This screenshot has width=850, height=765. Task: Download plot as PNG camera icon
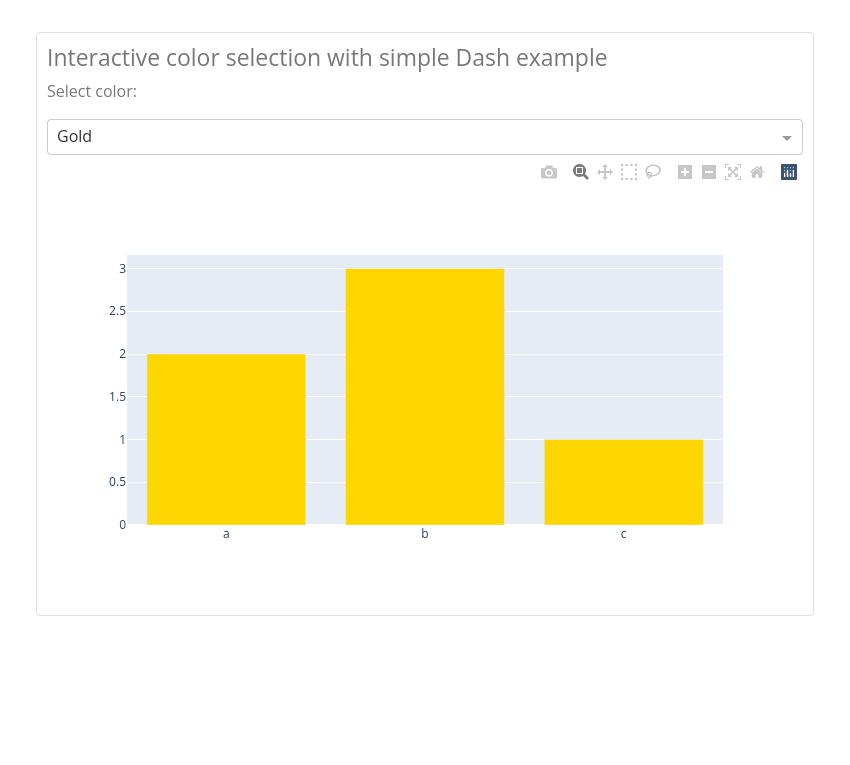coord(549,172)
